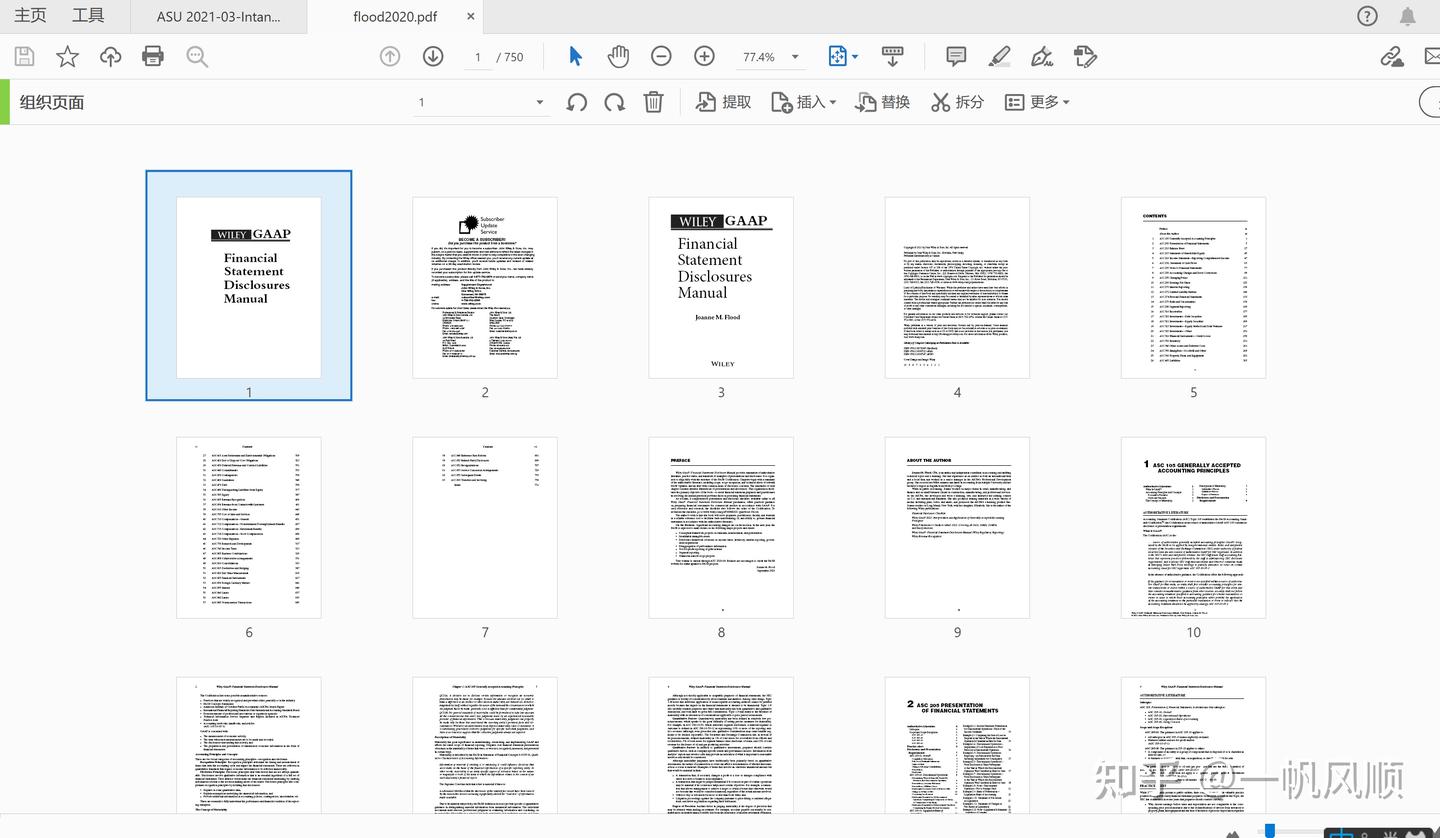The image size is (1440, 838).
Task: Bookmark the file with the star icon
Action: [x=67, y=57]
